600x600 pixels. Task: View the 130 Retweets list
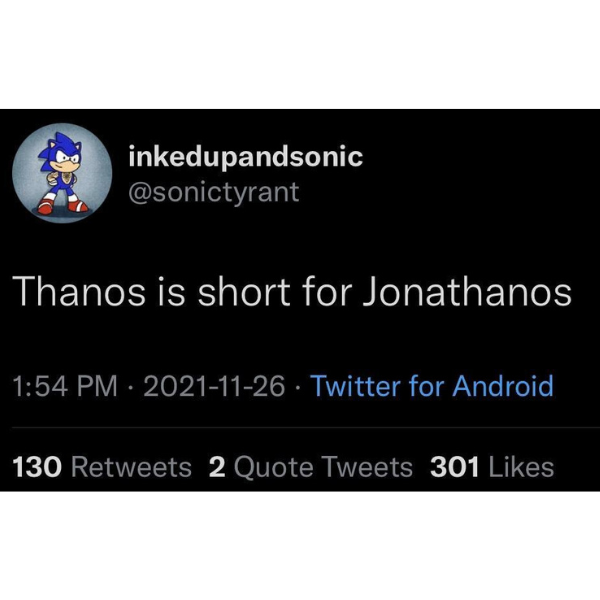[x=101, y=467]
